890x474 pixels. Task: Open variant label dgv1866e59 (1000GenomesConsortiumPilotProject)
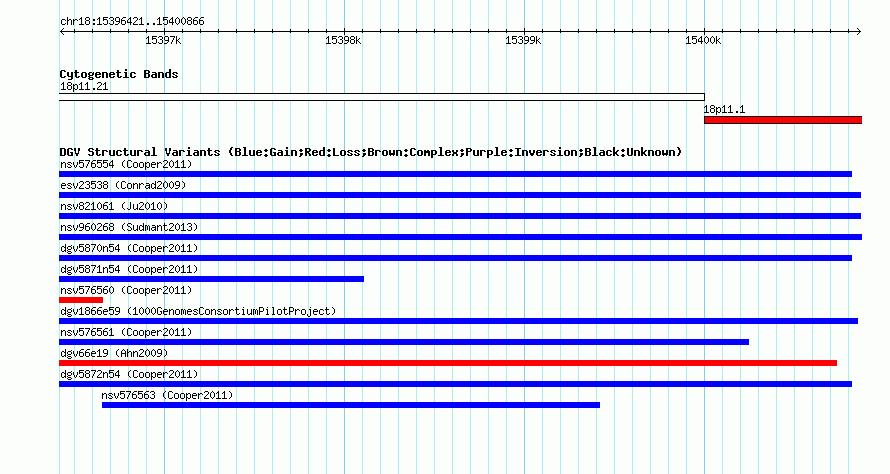click(x=198, y=312)
